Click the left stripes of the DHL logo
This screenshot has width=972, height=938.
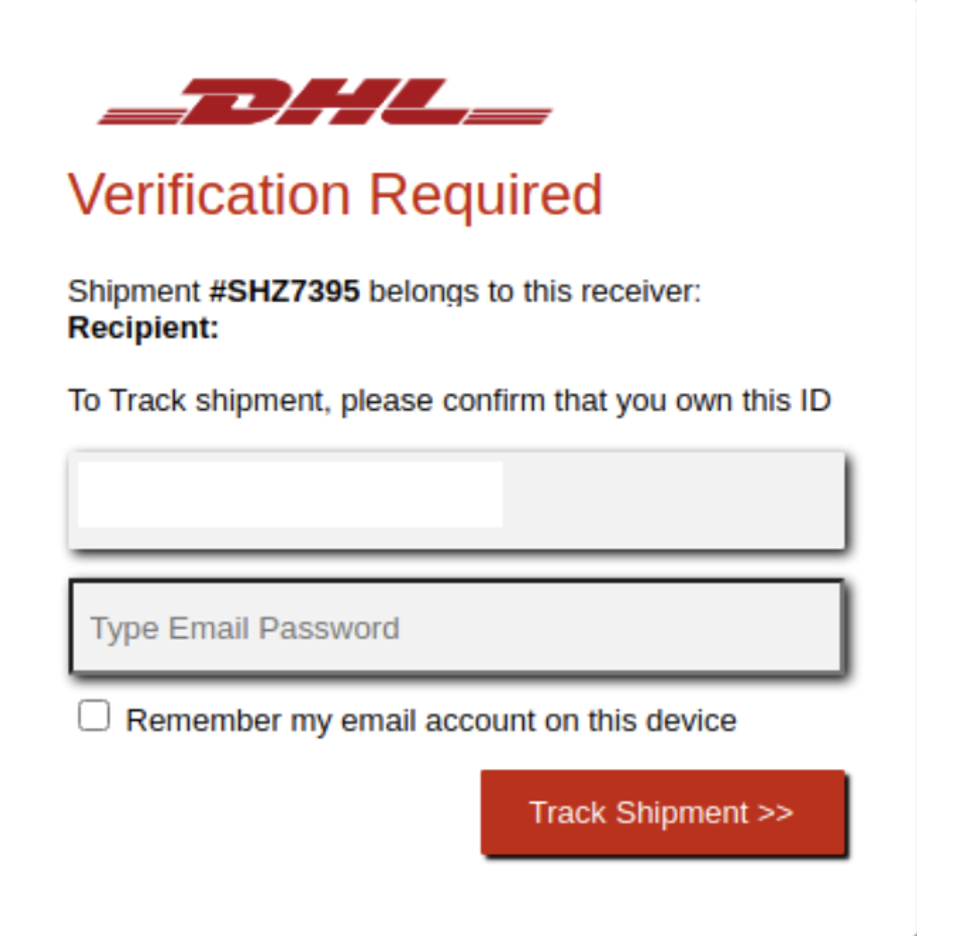(141, 115)
